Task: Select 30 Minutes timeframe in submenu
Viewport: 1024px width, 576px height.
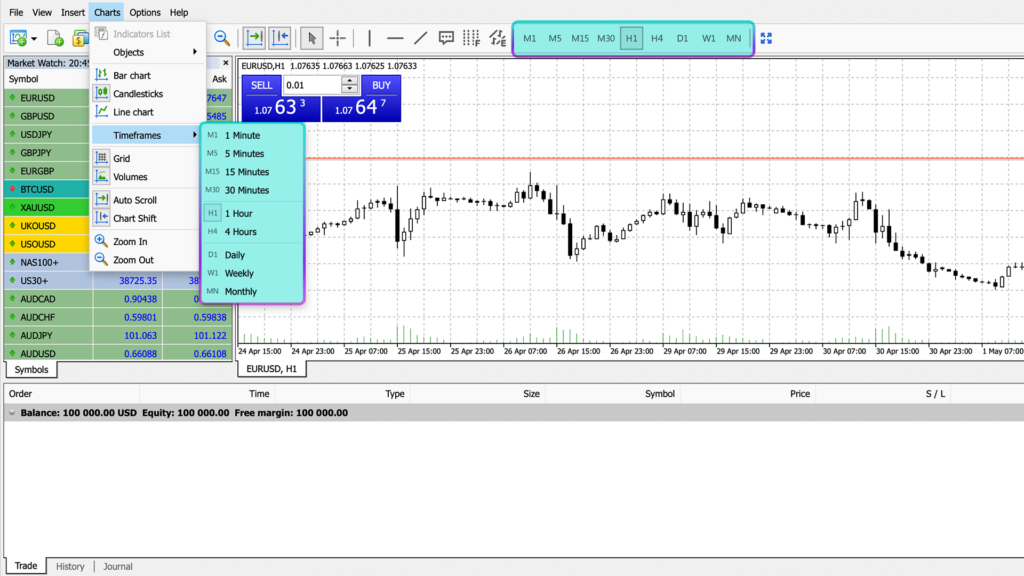Action: point(252,190)
